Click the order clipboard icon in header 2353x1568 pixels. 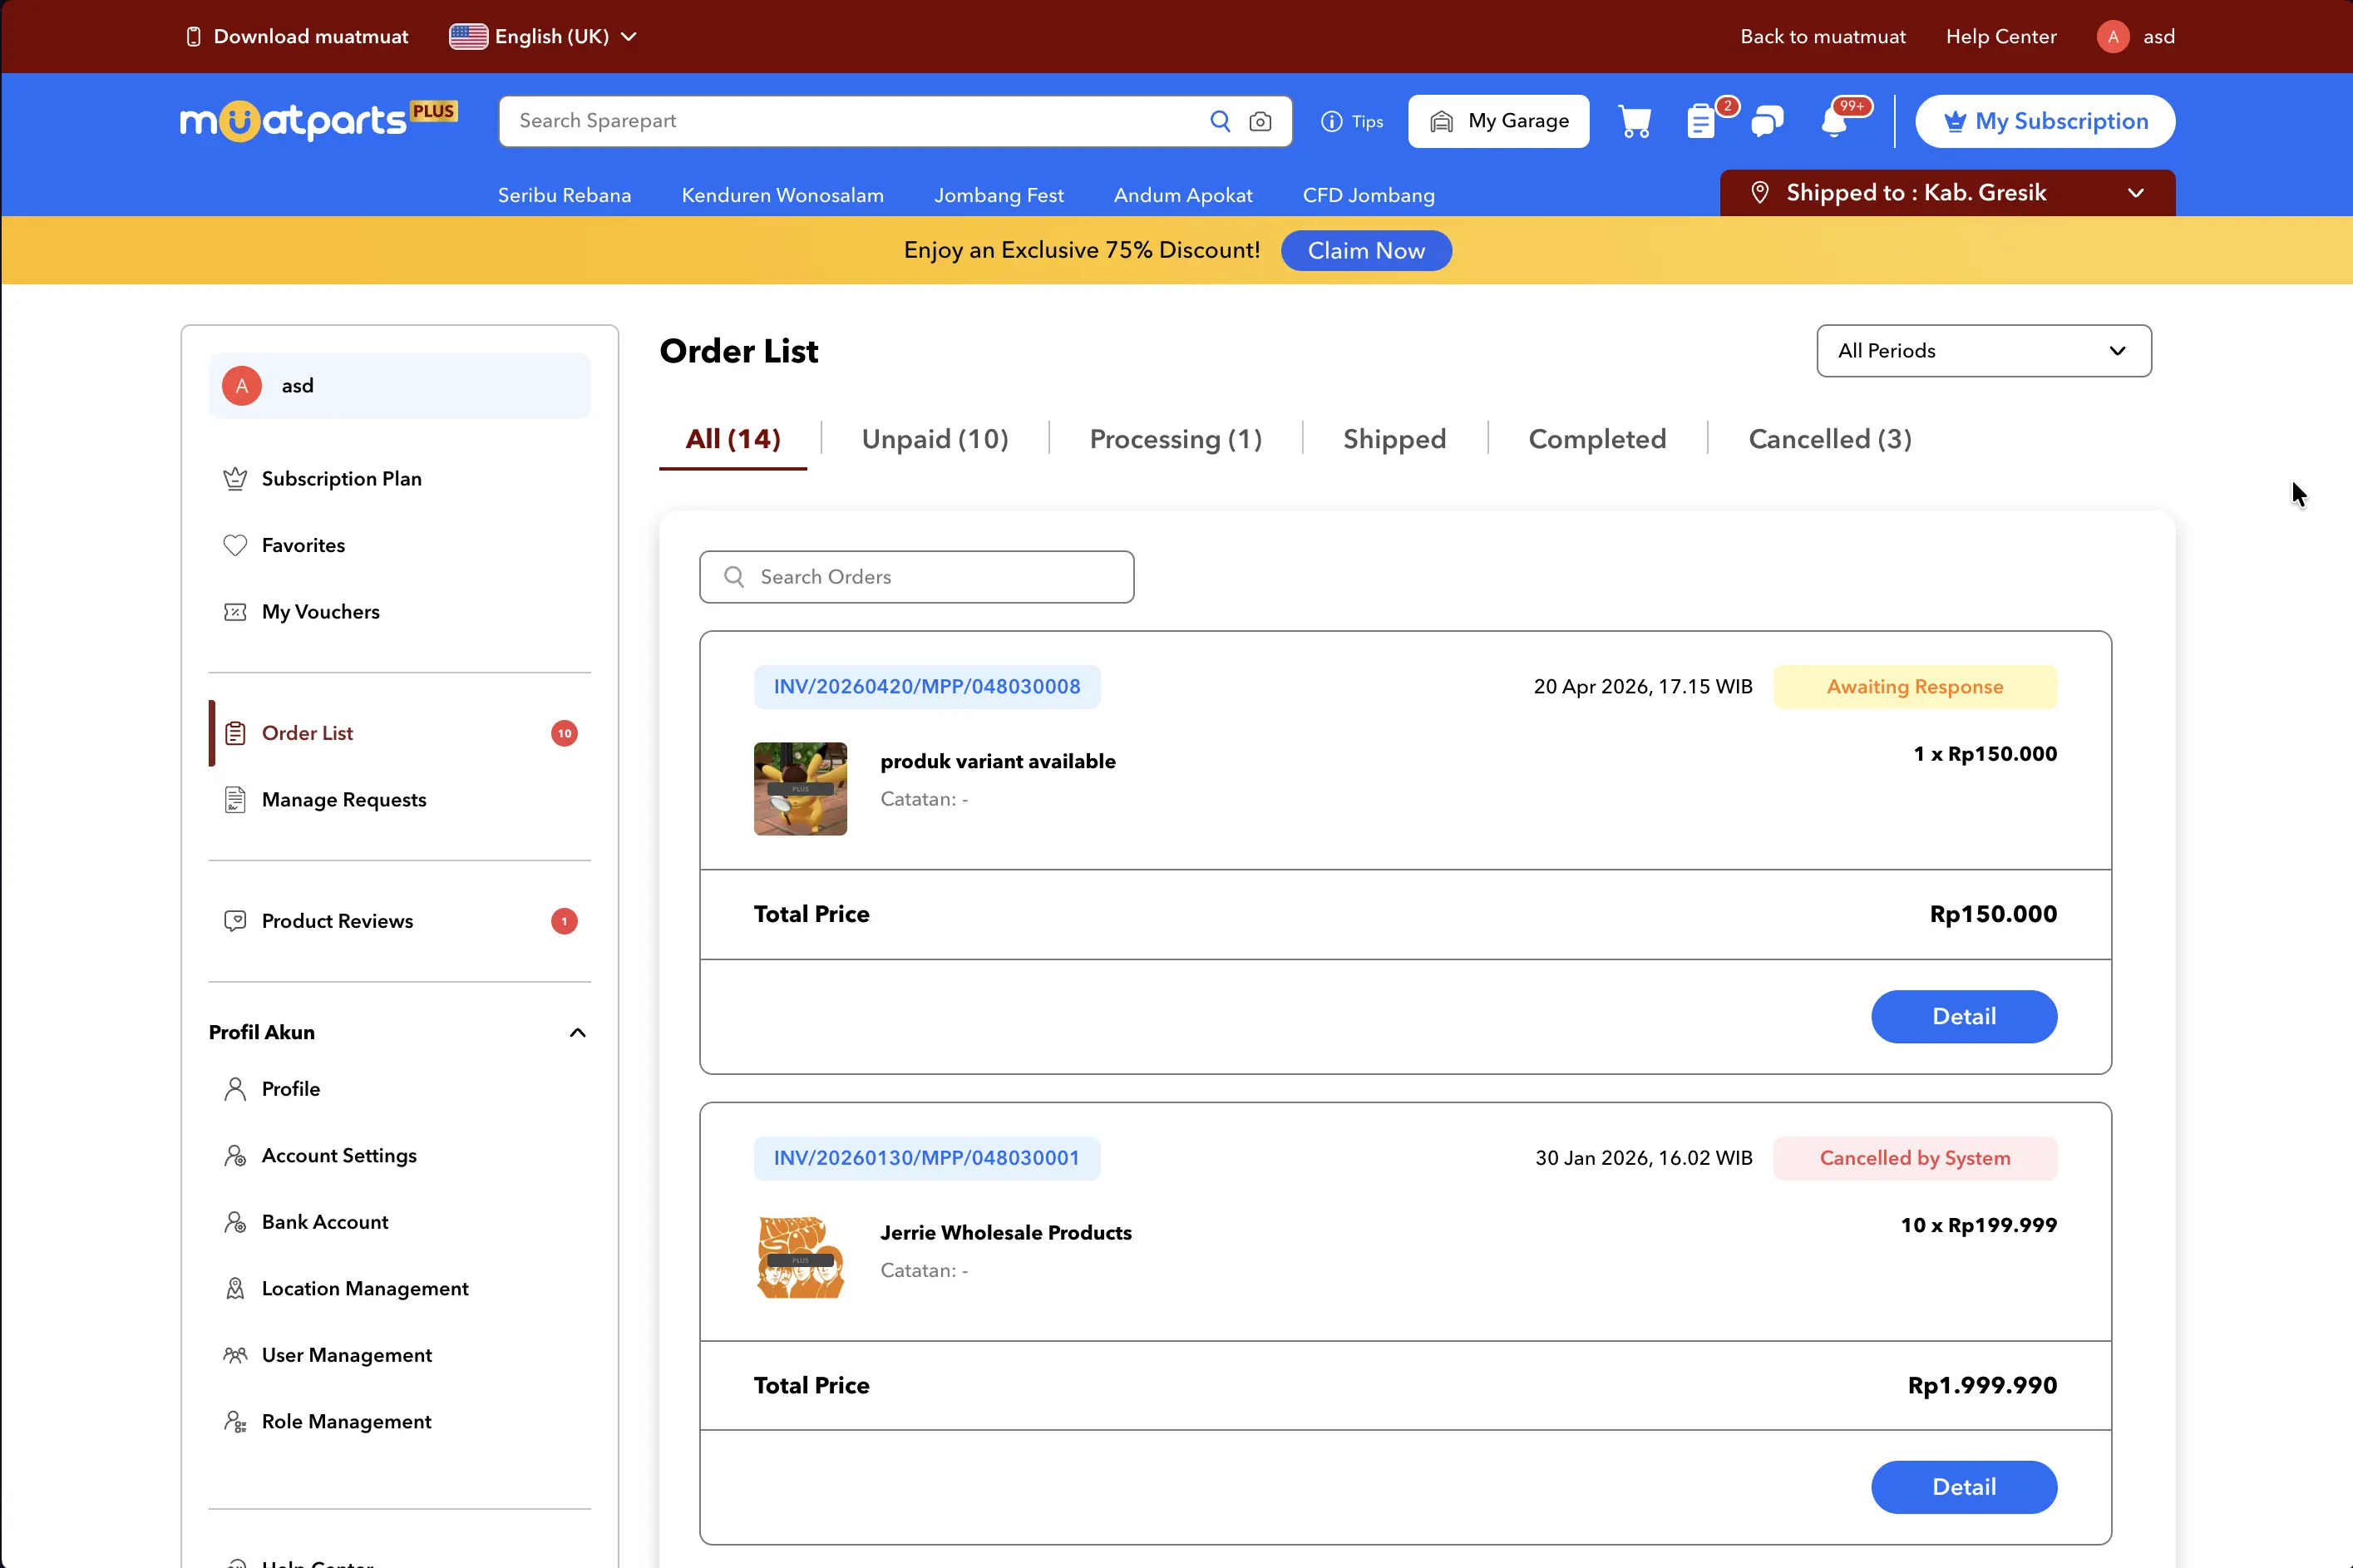click(1700, 121)
